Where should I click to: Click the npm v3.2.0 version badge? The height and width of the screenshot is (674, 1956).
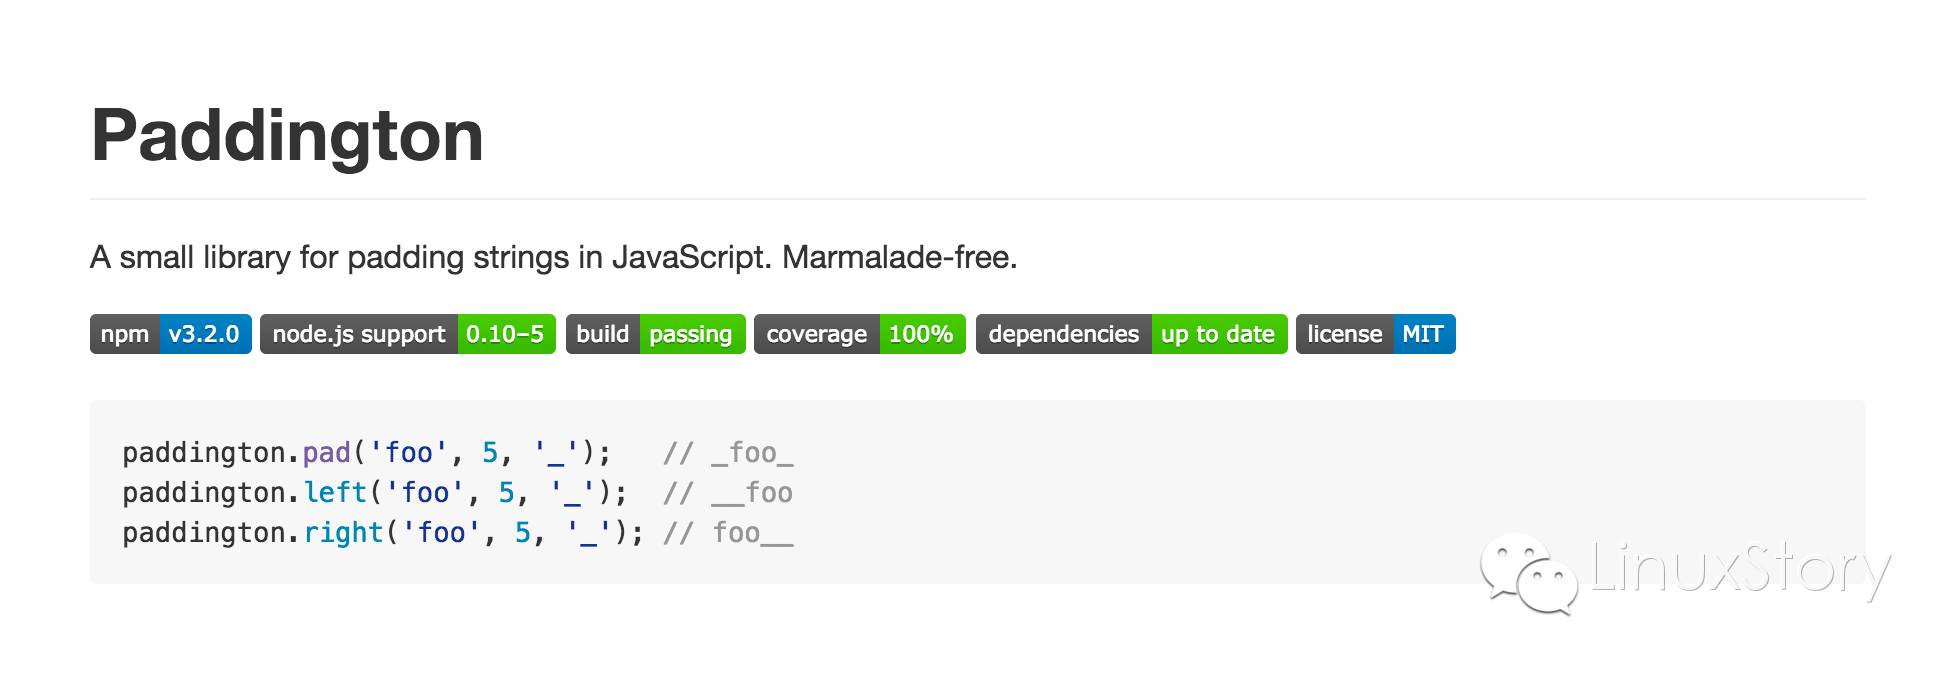click(x=170, y=334)
